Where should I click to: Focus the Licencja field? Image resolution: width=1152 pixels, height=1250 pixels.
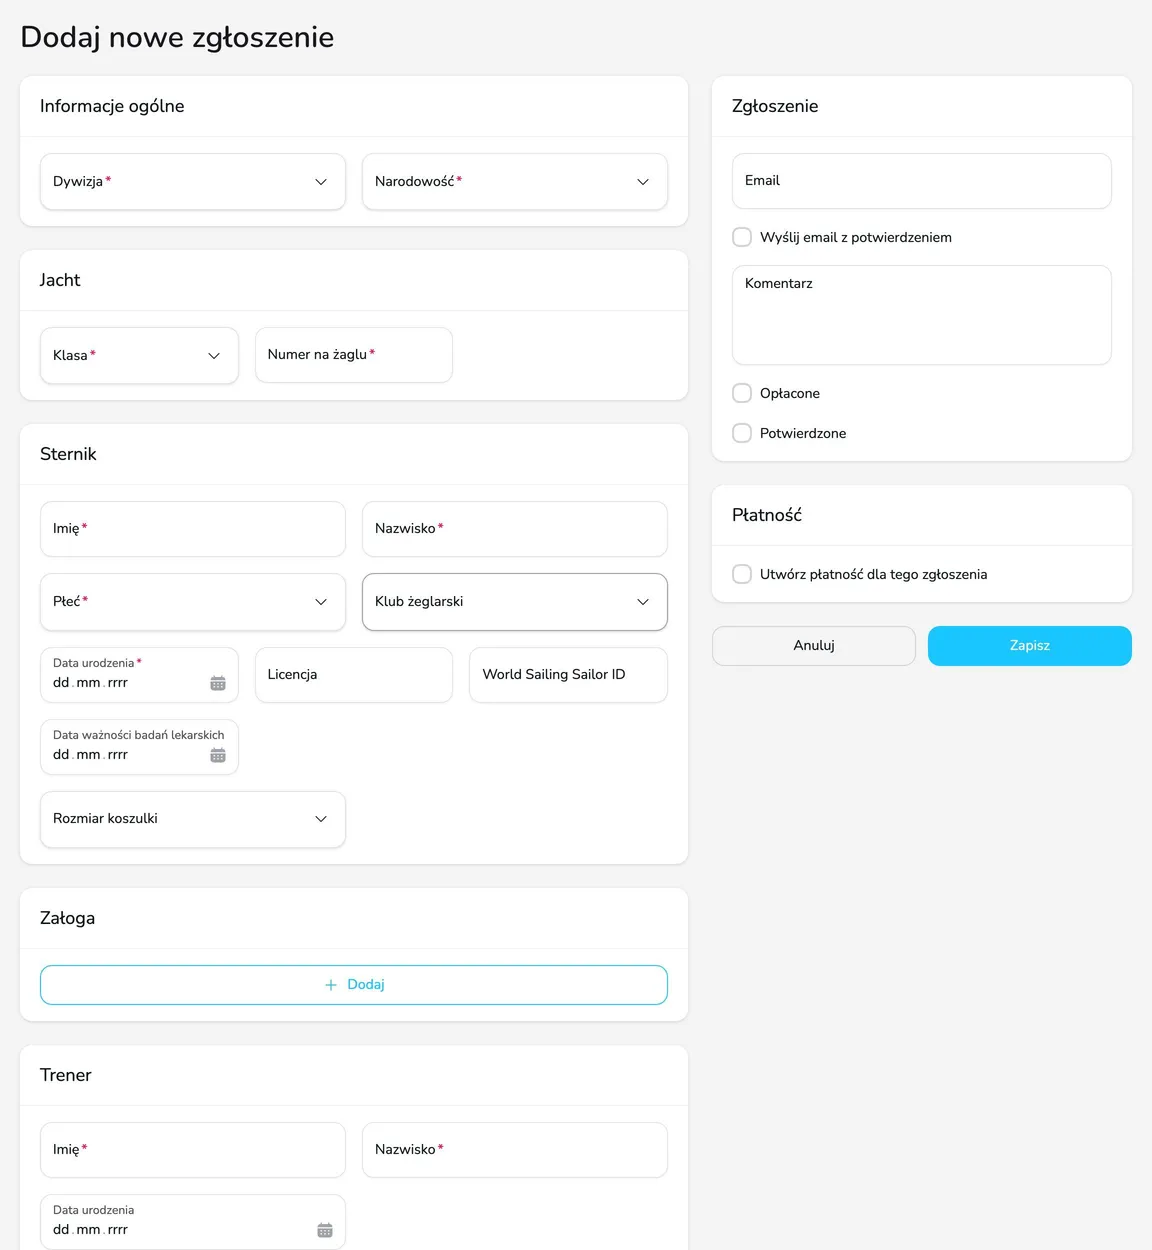354,675
